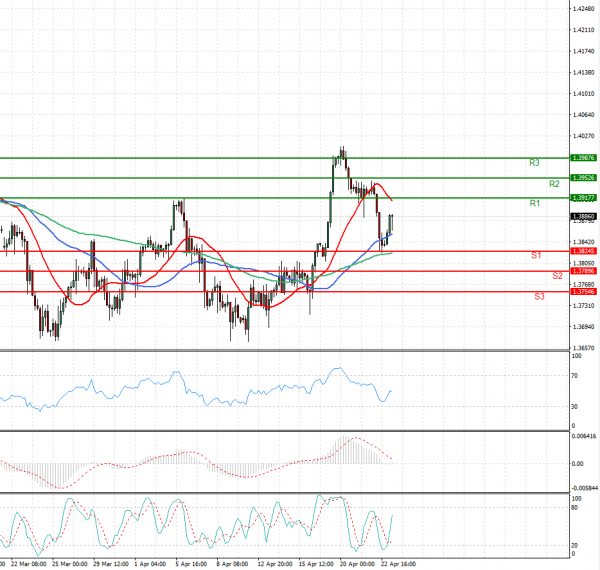Image resolution: width=600 pixels, height=570 pixels.
Task: Click the 15 Apr 12:00 time label
Action: [316, 564]
